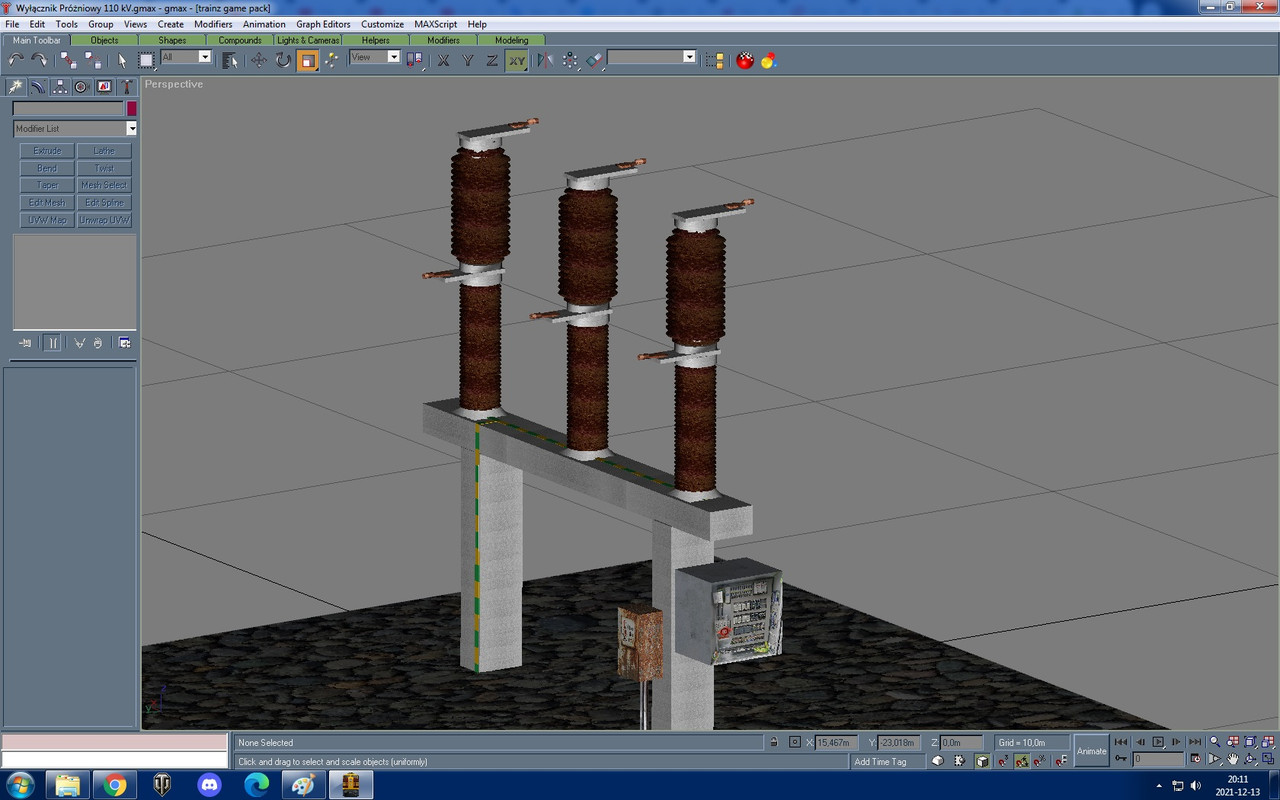The height and width of the screenshot is (800, 1280).
Task: Toggle Restrict to Z axis constraint
Action: pos(492,60)
